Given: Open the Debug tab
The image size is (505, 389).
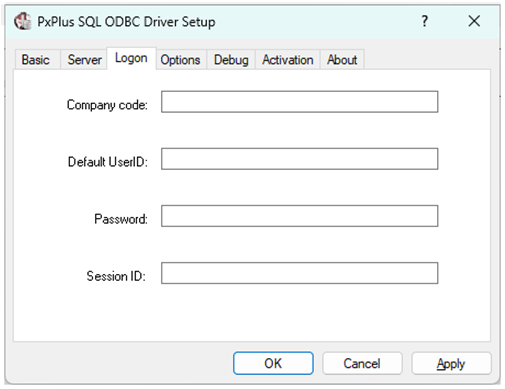Looking at the screenshot, I should (x=231, y=60).
